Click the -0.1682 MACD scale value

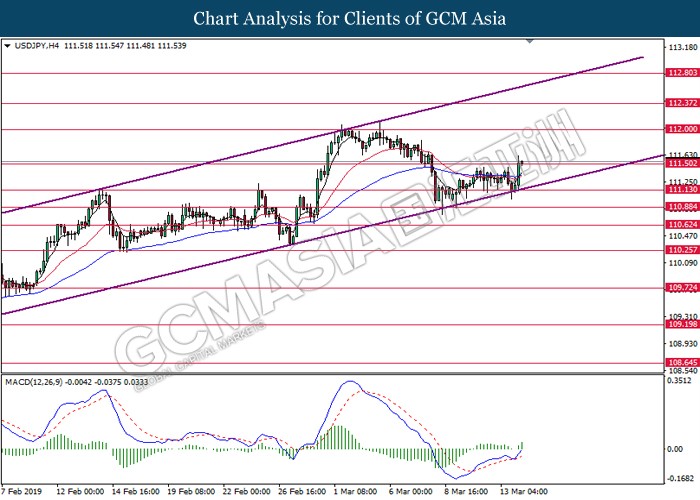680,479
